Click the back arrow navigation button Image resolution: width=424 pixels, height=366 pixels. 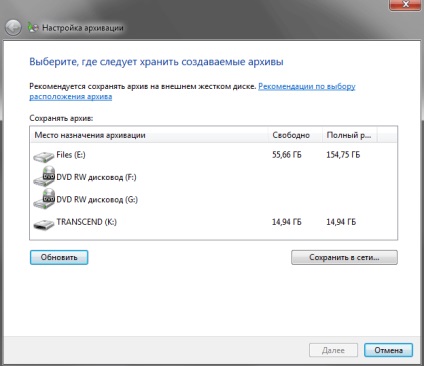[x=13, y=28]
